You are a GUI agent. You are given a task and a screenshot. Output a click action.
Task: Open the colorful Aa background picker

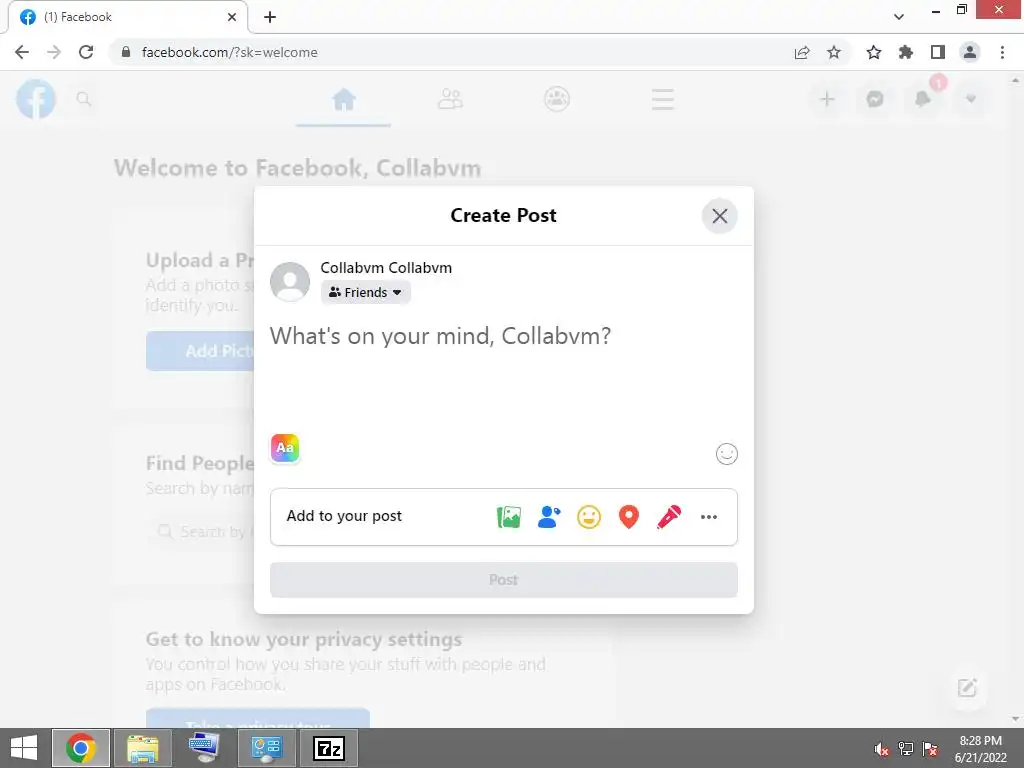(x=285, y=448)
